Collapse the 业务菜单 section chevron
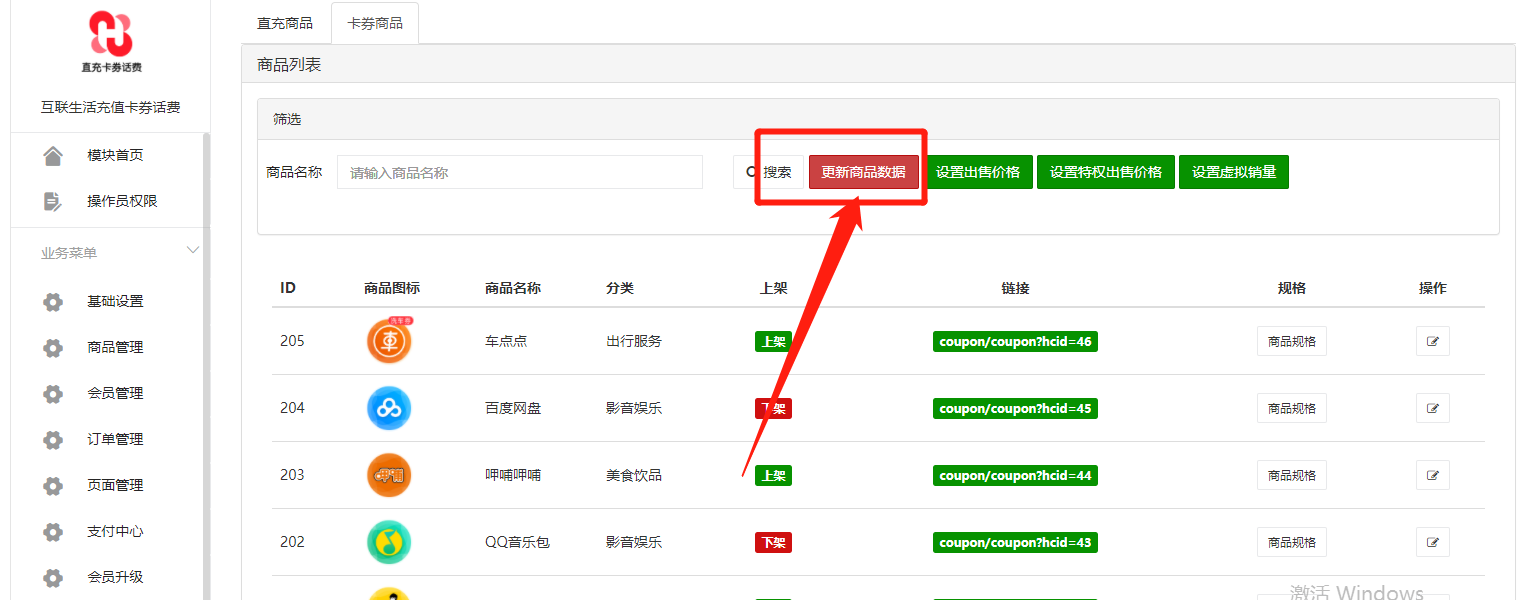1530x600 pixels. point(193,251)
